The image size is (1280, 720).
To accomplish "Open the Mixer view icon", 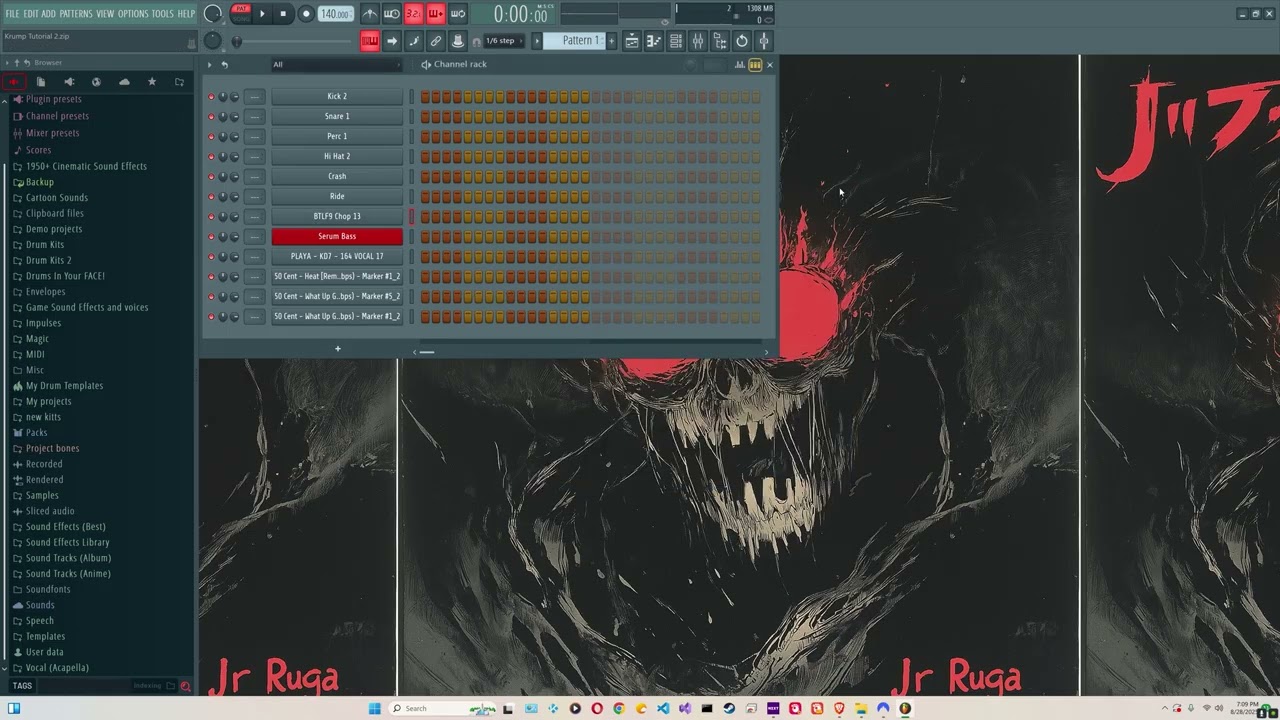I will pos(698,41).
